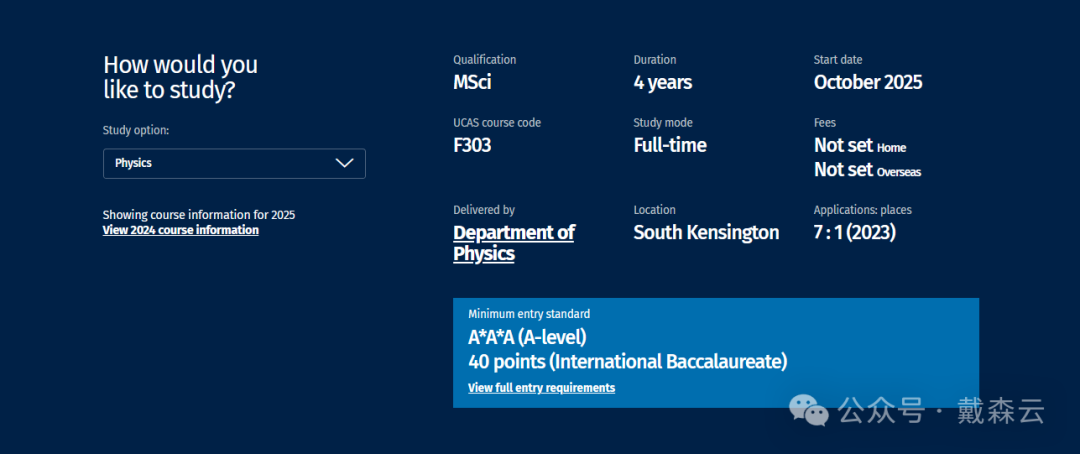Select the 4 years duration text
The height and width of the screenshot is (454, 1080).
[662, 82]
